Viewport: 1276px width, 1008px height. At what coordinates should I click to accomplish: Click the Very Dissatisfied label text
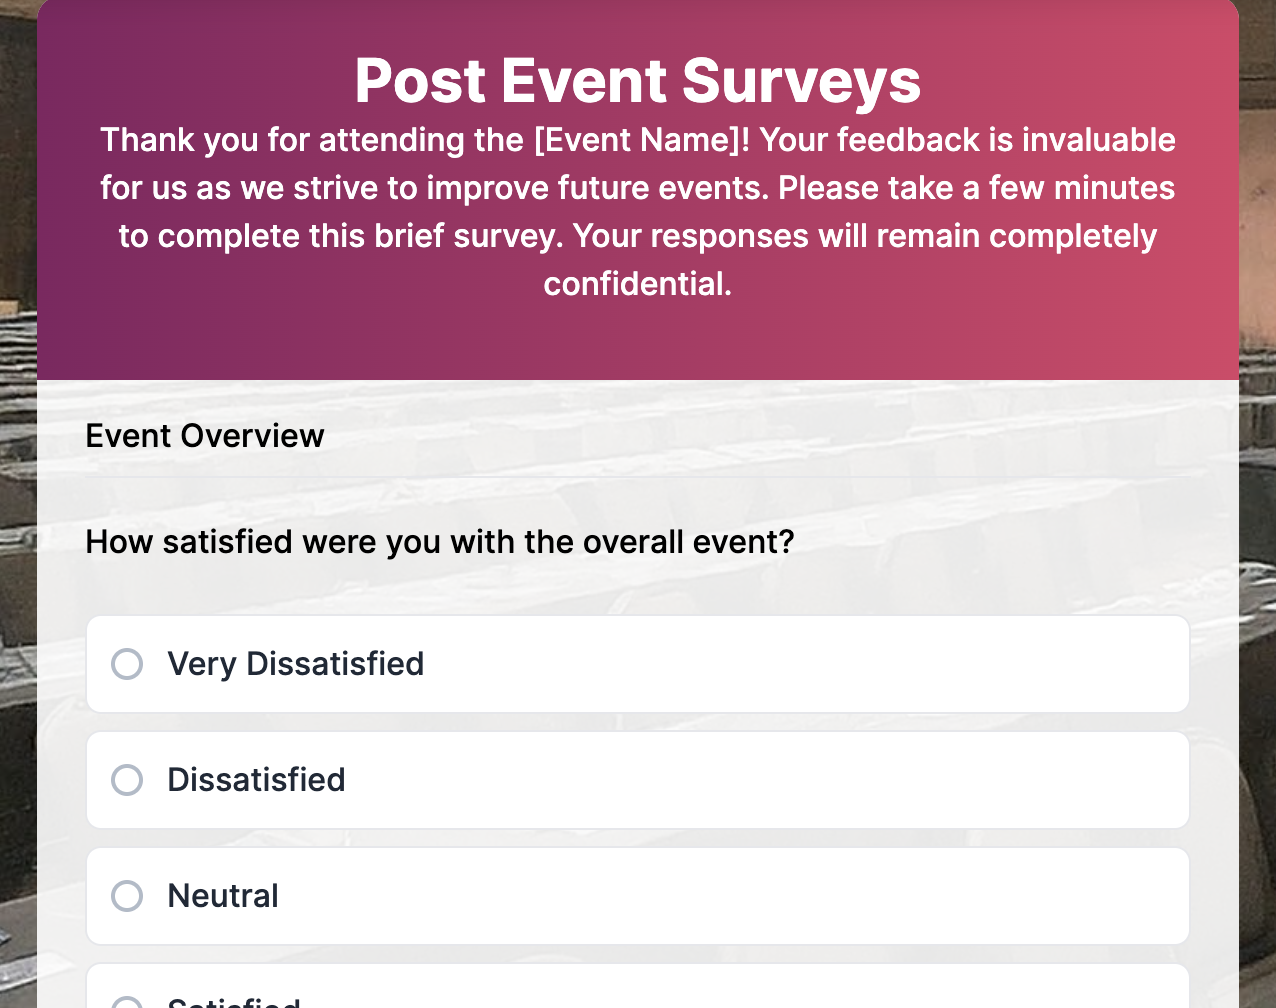[x=295, y=664]
